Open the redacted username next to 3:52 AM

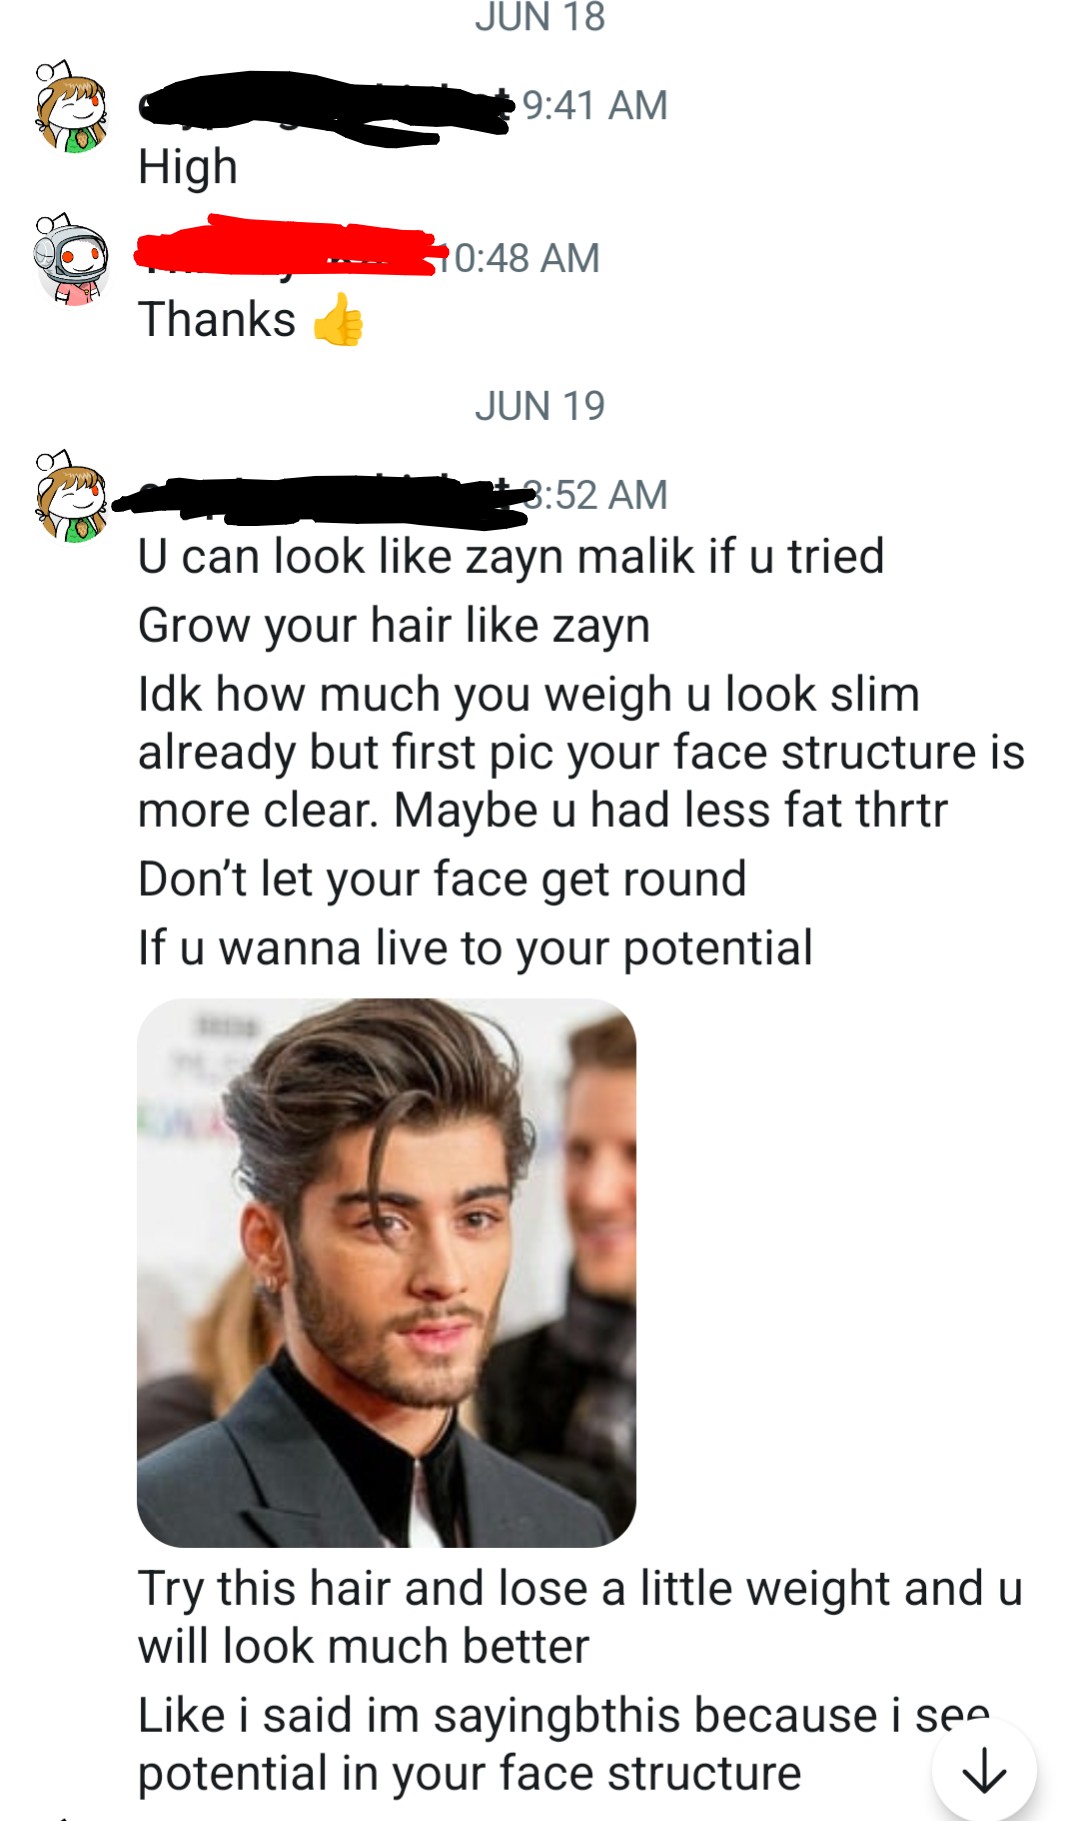(x=320, y=497)
